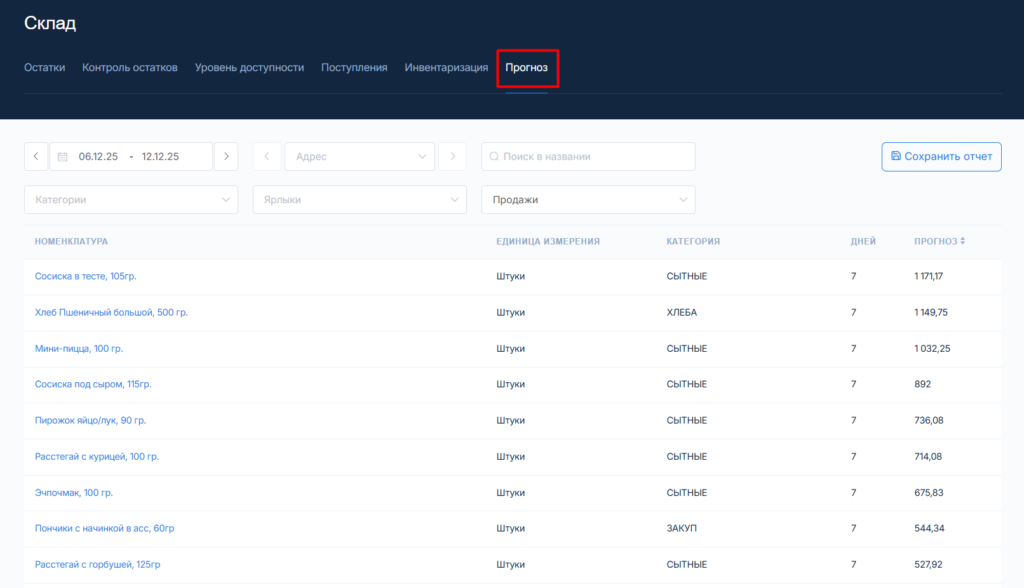Viewport: 1024px width, 588px height.
Task: Click next date range arrow
Action: [226, 156]
